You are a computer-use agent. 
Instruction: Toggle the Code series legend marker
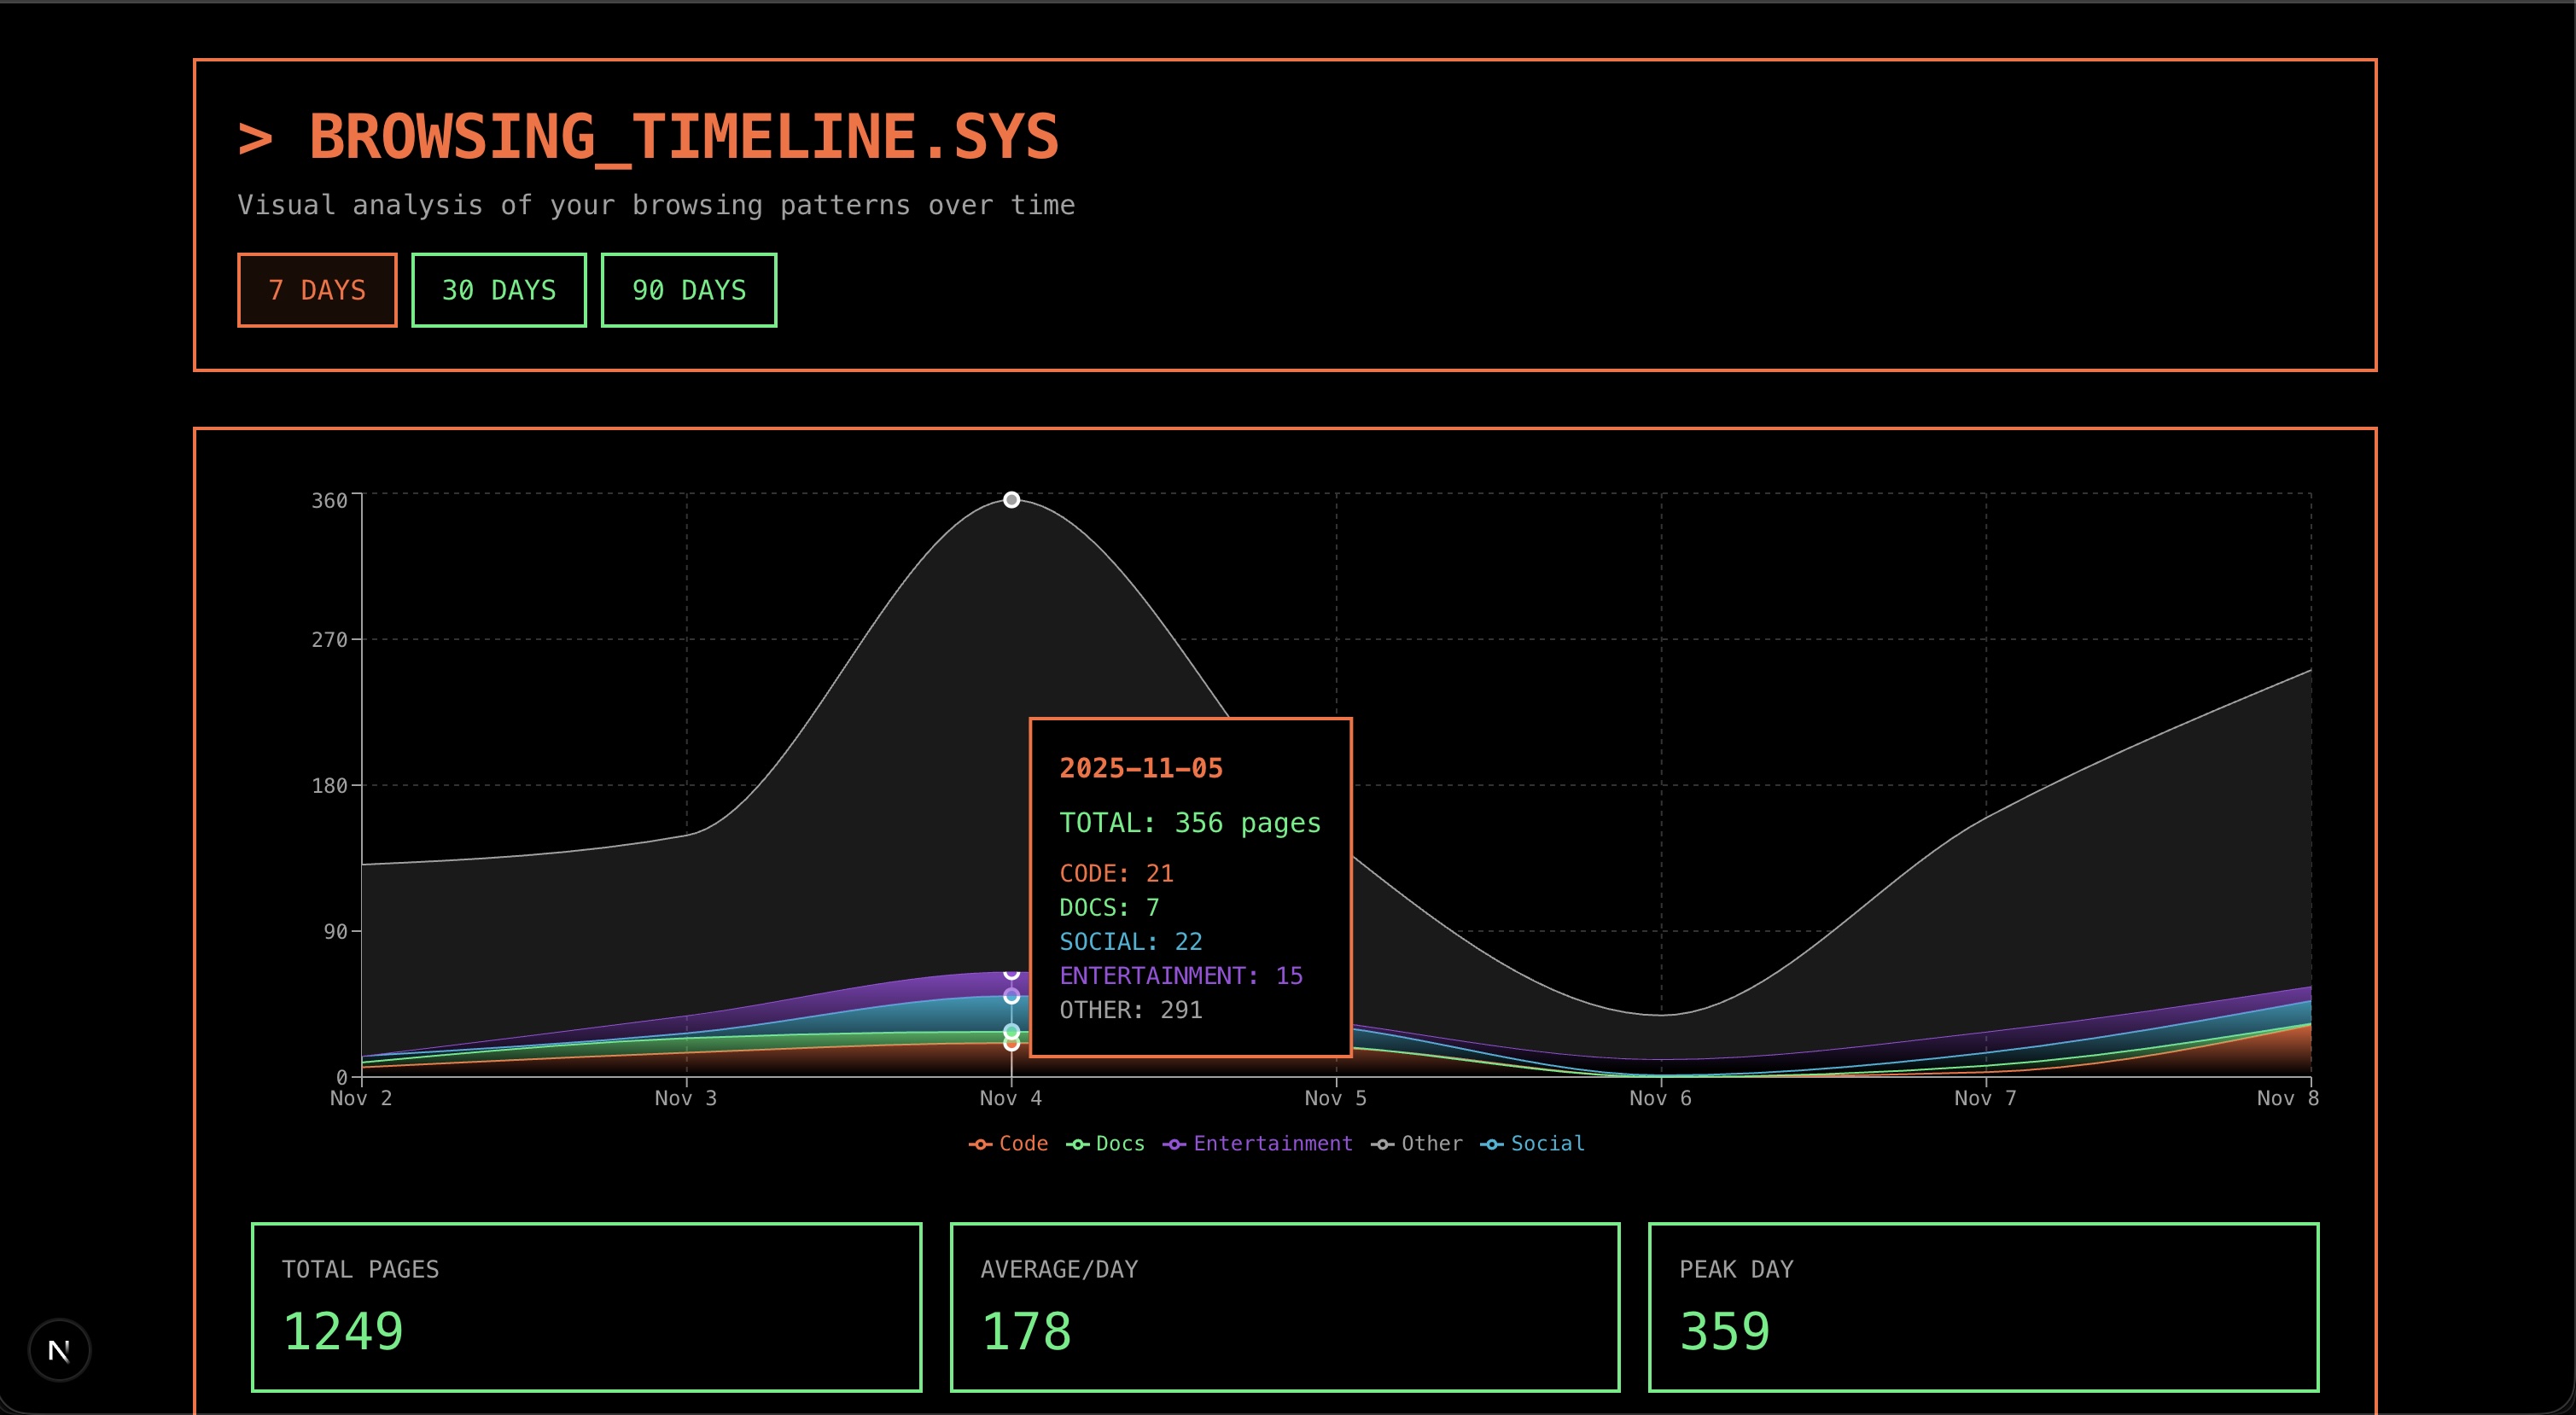pyautogui.click(x=980, y=1144)
